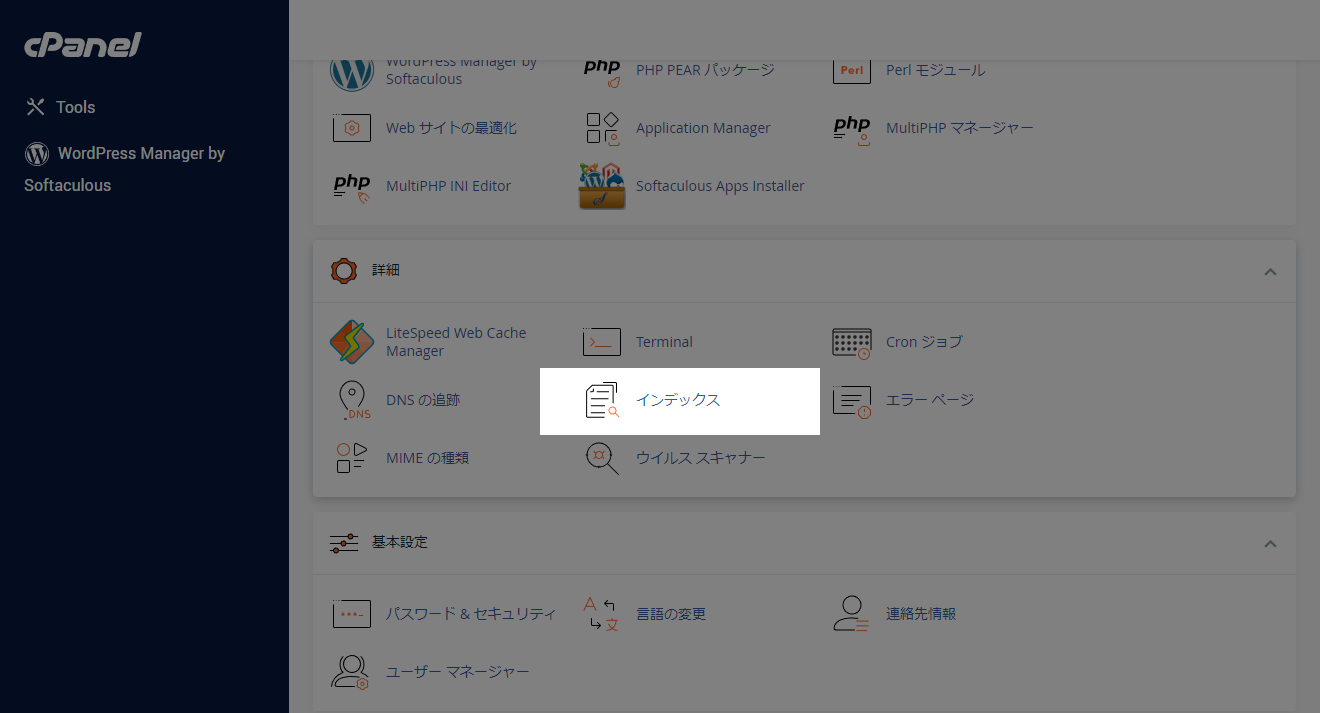Open the ユーザー マネージャー icon
This screenshot has width=1320, height=713.
(x=352, y=670)
